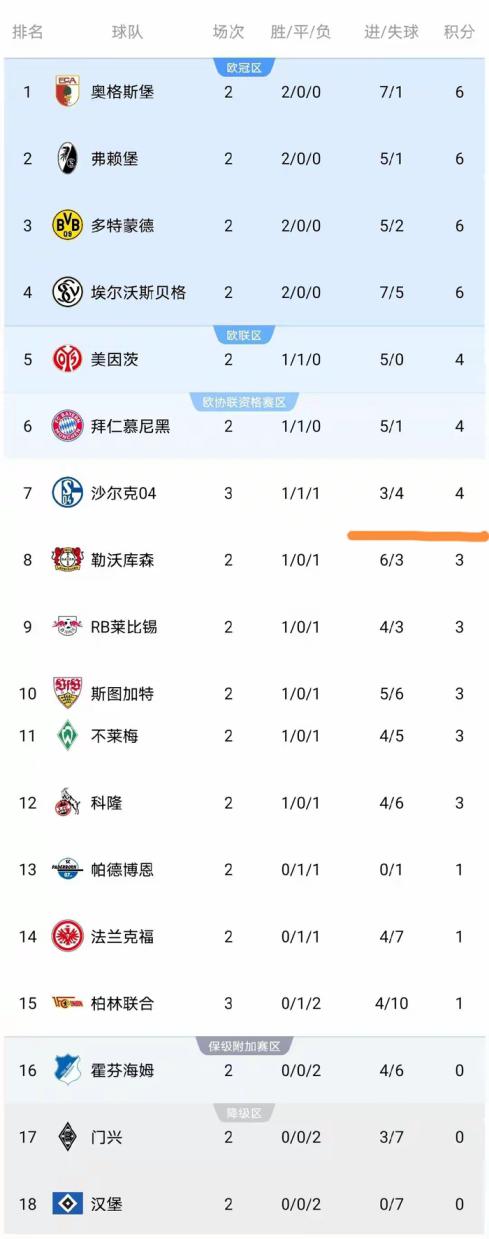This screenshot has width=489, height=1239.
Task: Open 斯图加特 team row name
Action: click(122, 694)
